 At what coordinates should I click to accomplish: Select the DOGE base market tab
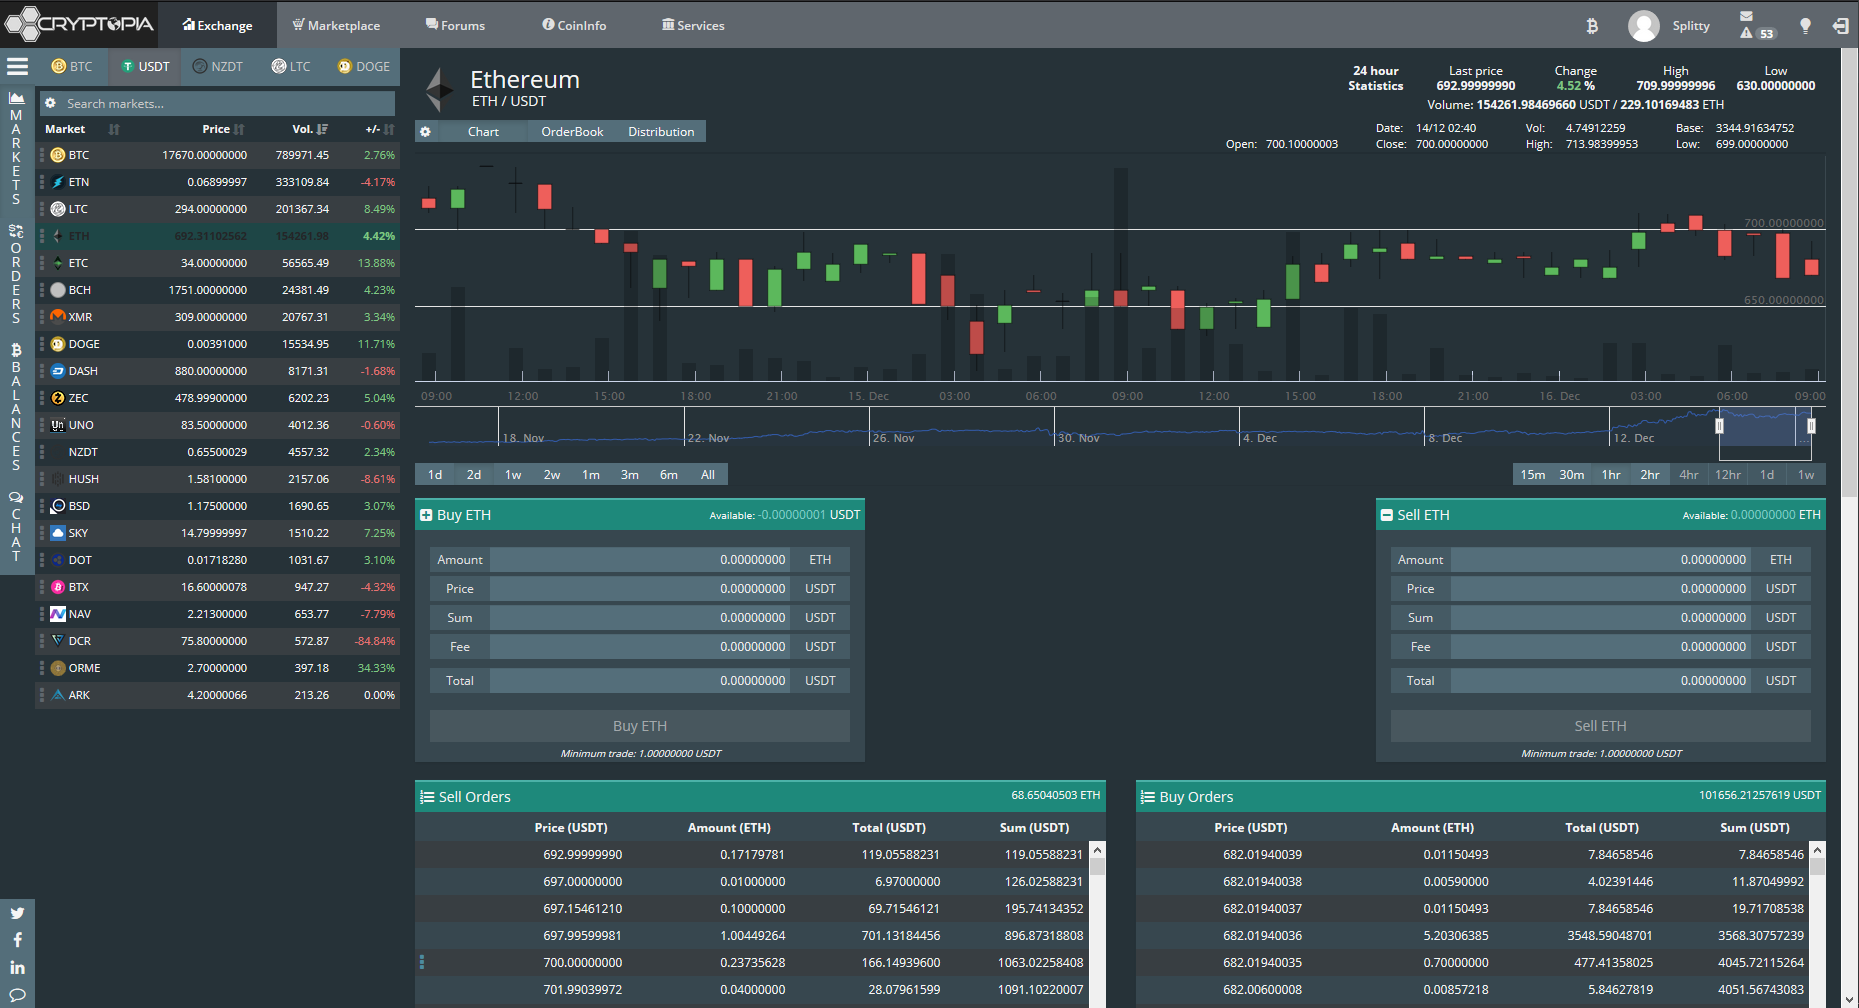pos(364,67)
